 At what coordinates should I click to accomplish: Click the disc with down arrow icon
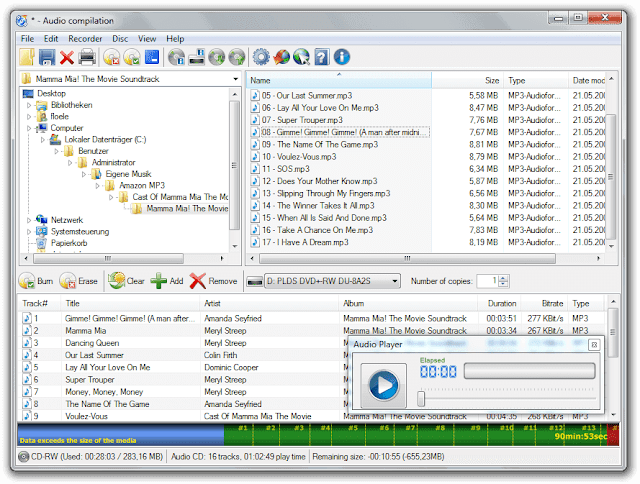217,57
